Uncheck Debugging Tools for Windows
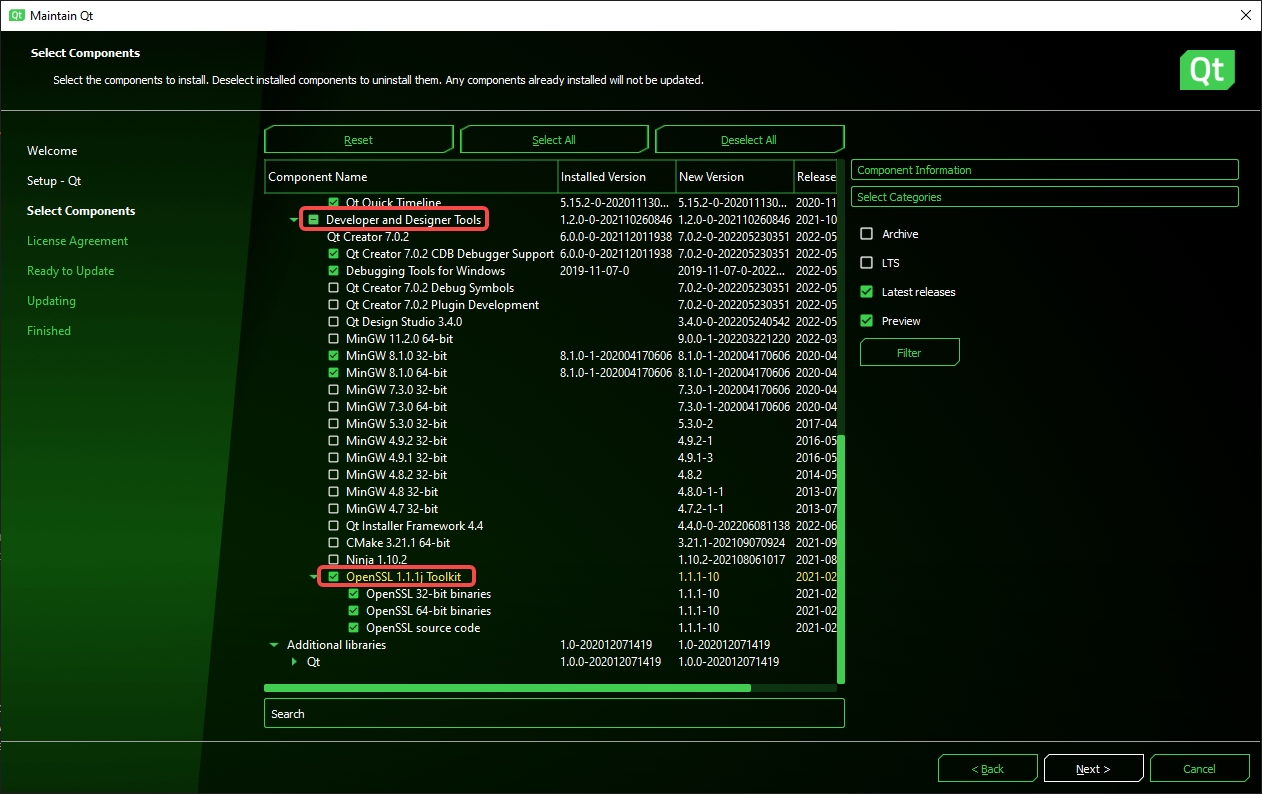 [334, 271]
